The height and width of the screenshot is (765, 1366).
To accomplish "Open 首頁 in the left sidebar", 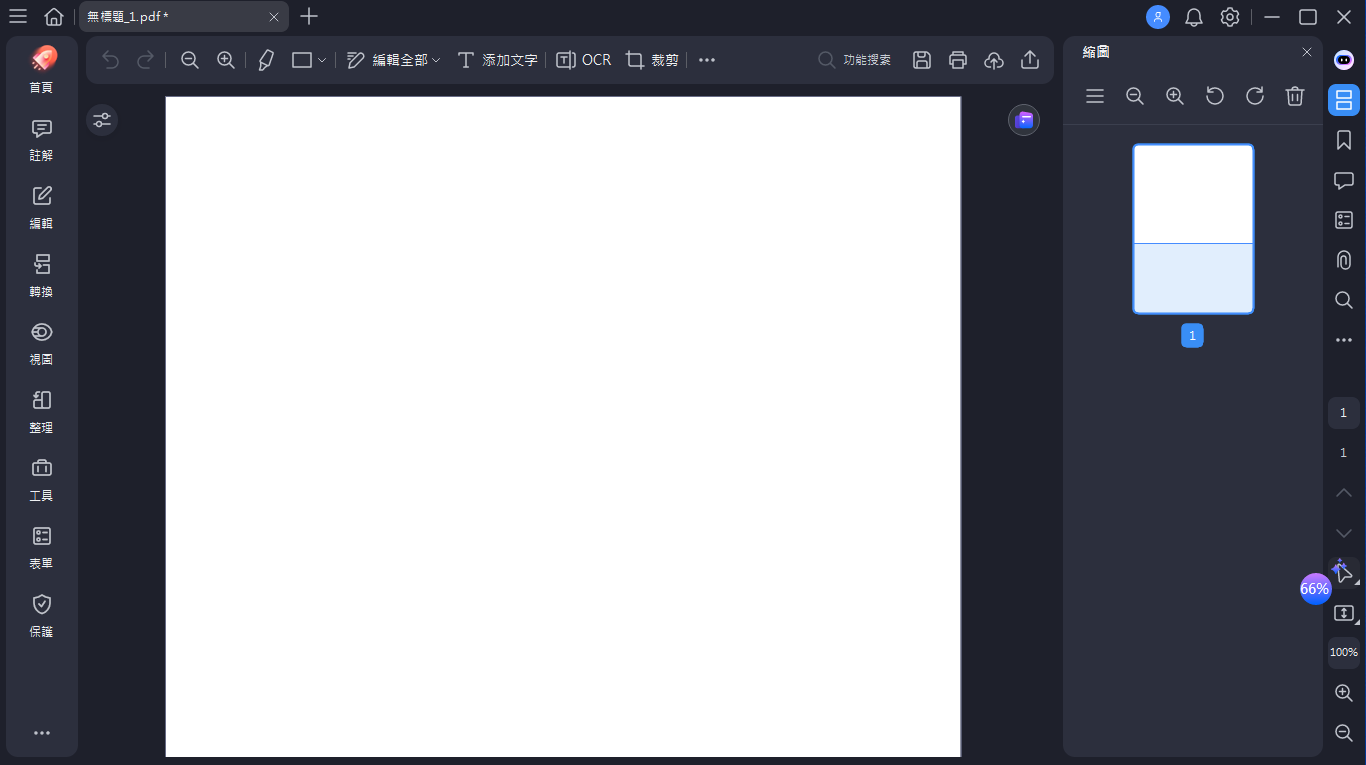I will pos(42,70).
